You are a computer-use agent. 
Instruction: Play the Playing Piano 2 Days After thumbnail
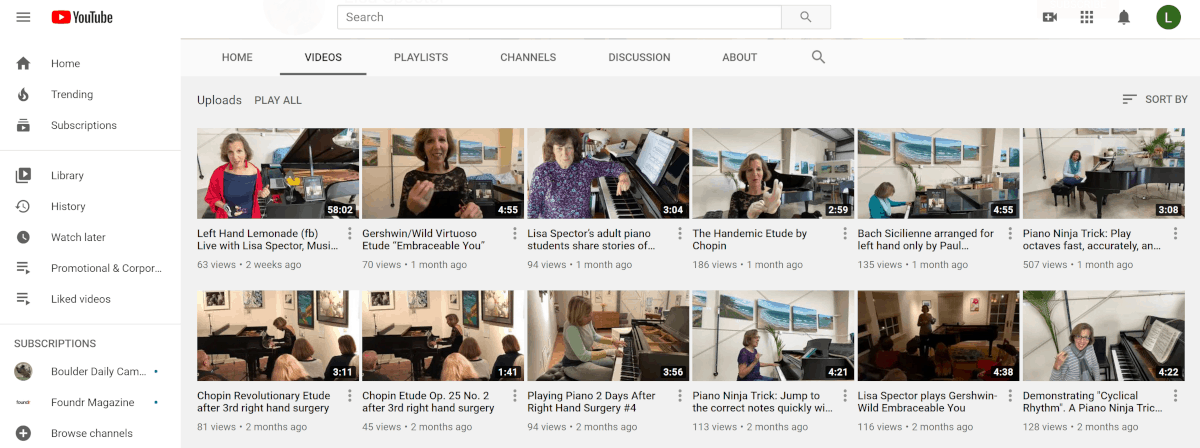point(608,336)
